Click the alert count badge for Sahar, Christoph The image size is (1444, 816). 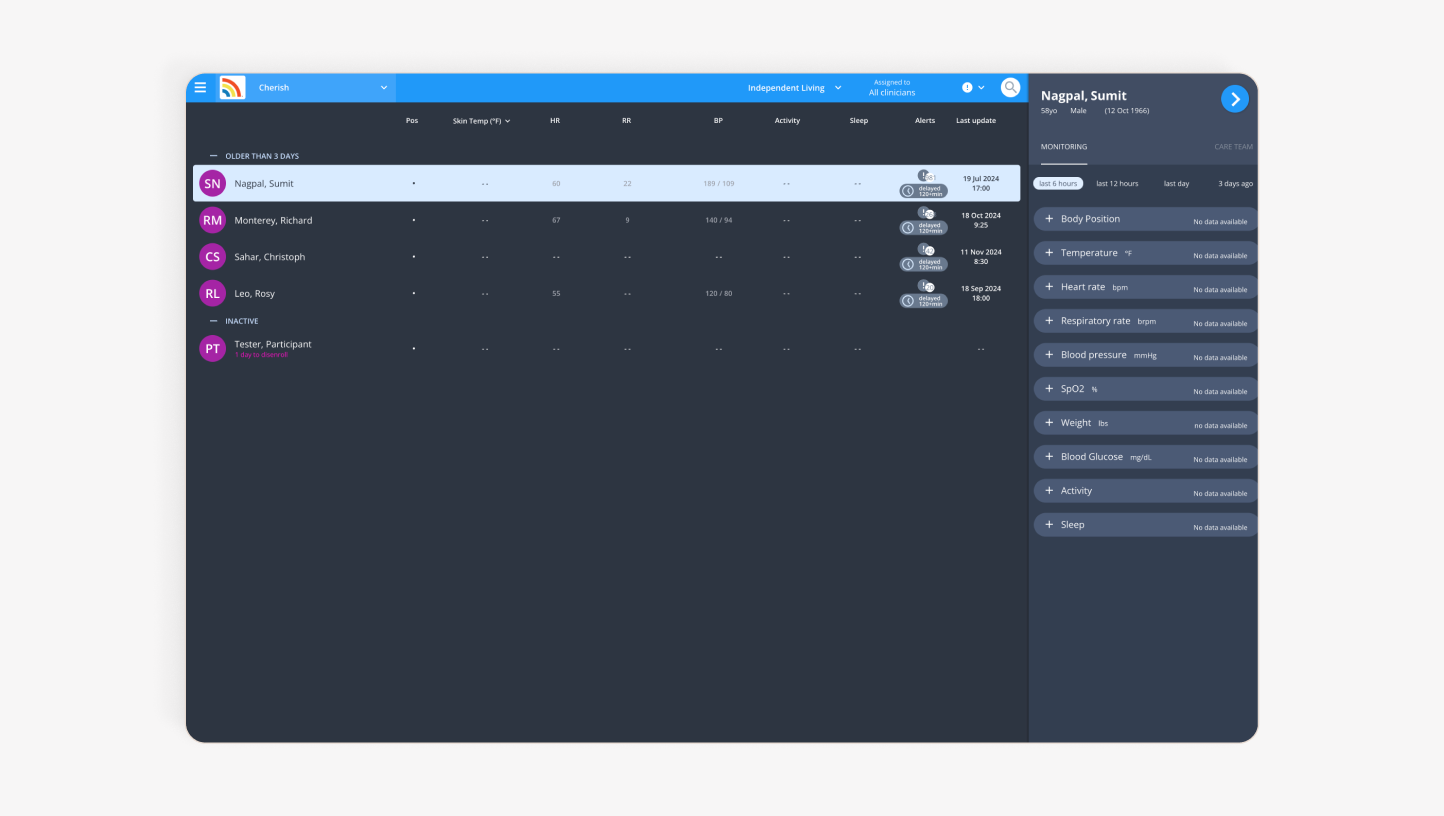tap(925, 250)
